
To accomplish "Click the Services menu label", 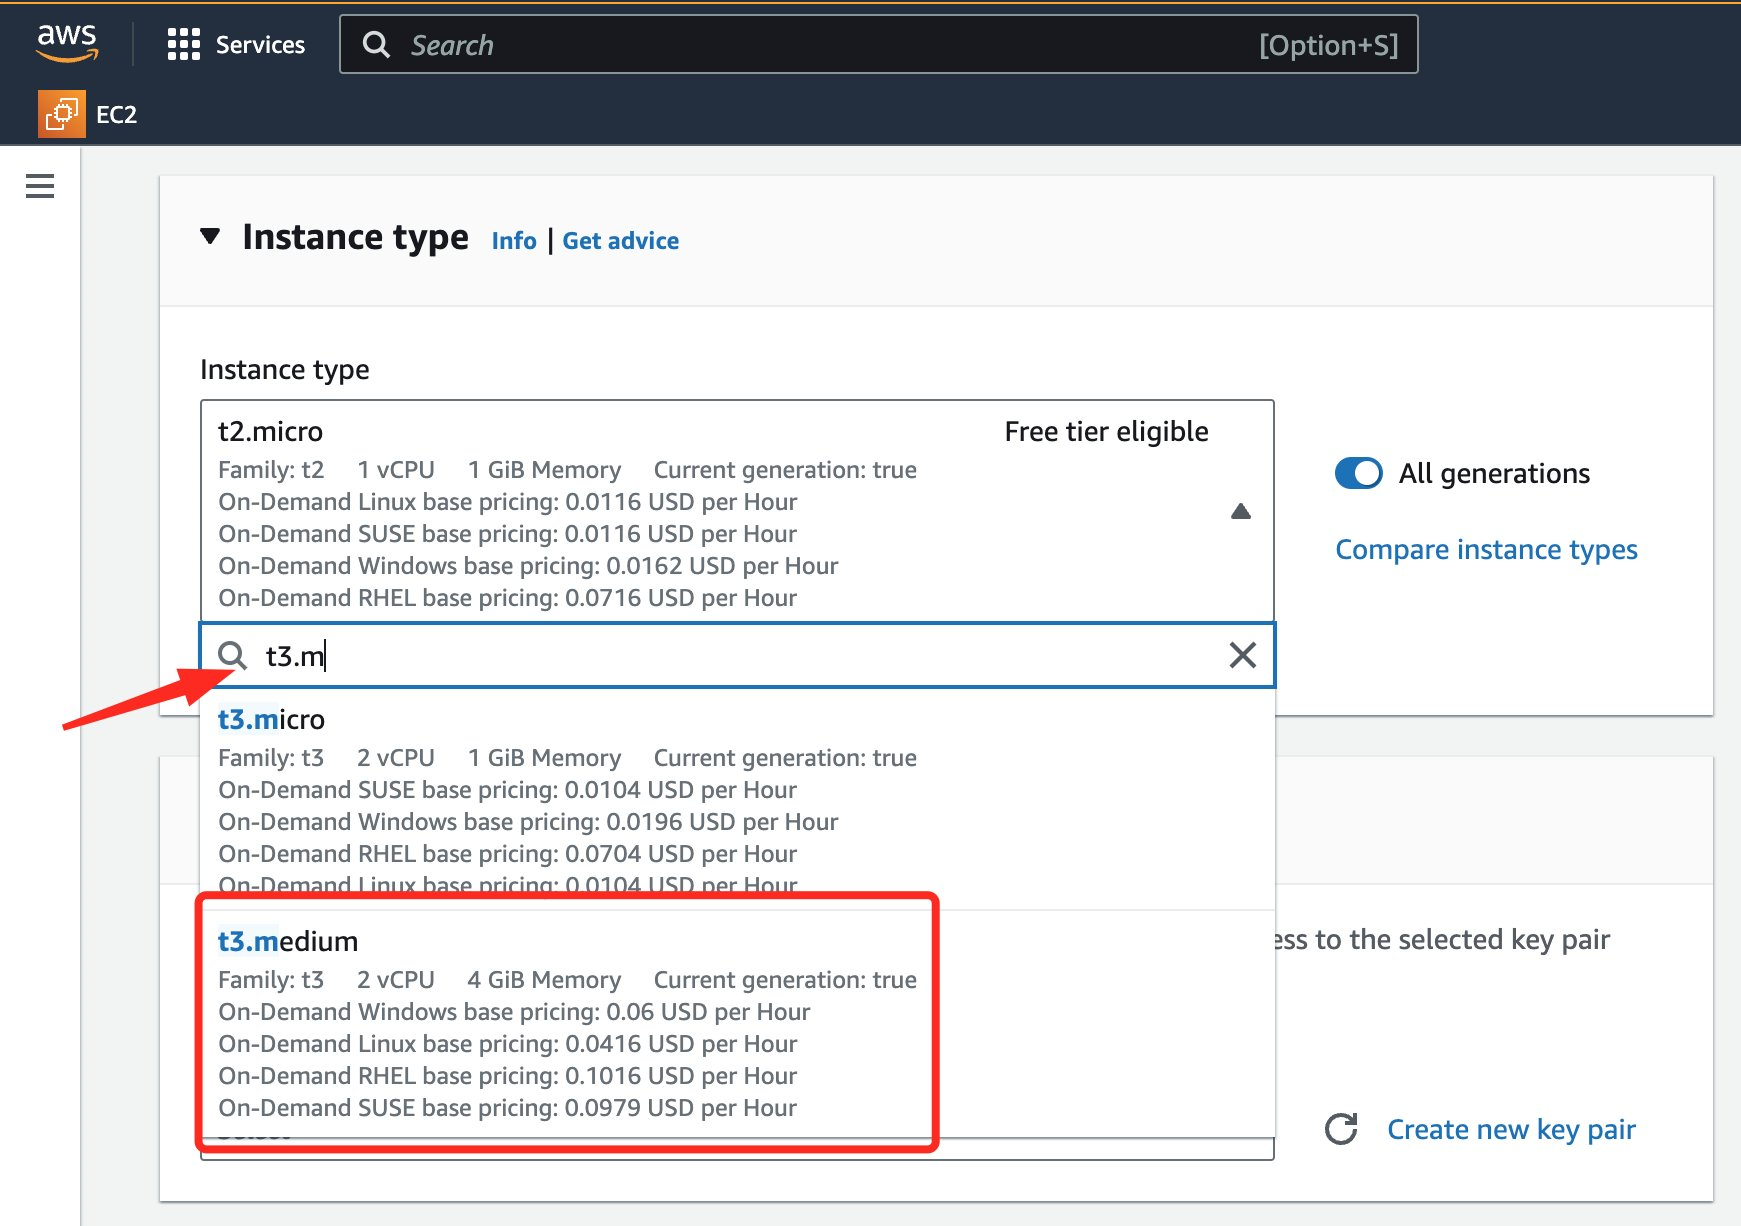I will pyautogui.click(x=260, y=45).
